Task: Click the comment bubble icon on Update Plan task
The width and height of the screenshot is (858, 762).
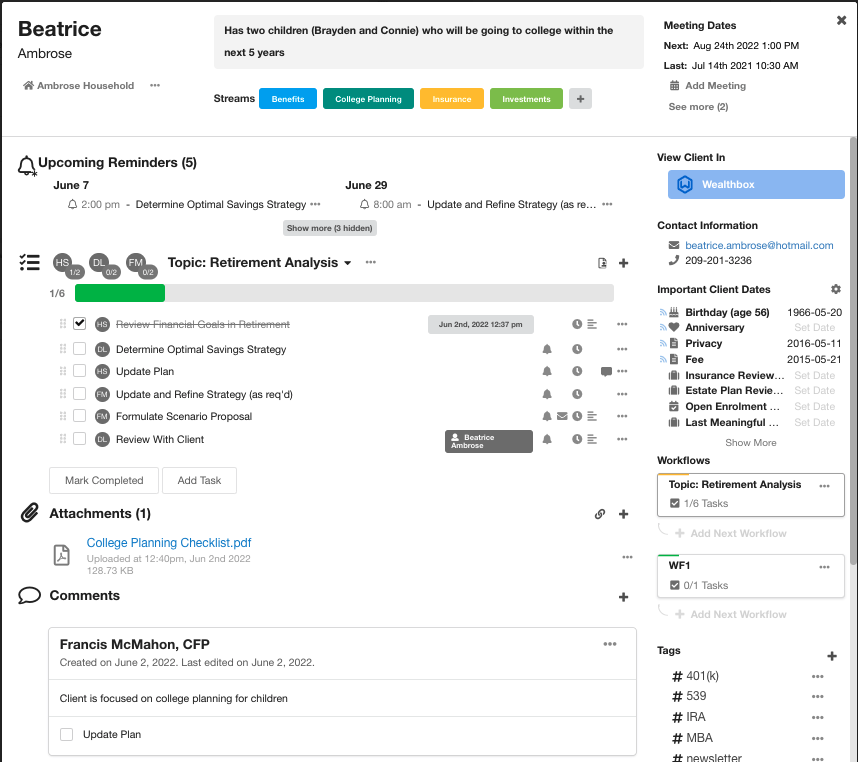Action: (x=606, y=371)
